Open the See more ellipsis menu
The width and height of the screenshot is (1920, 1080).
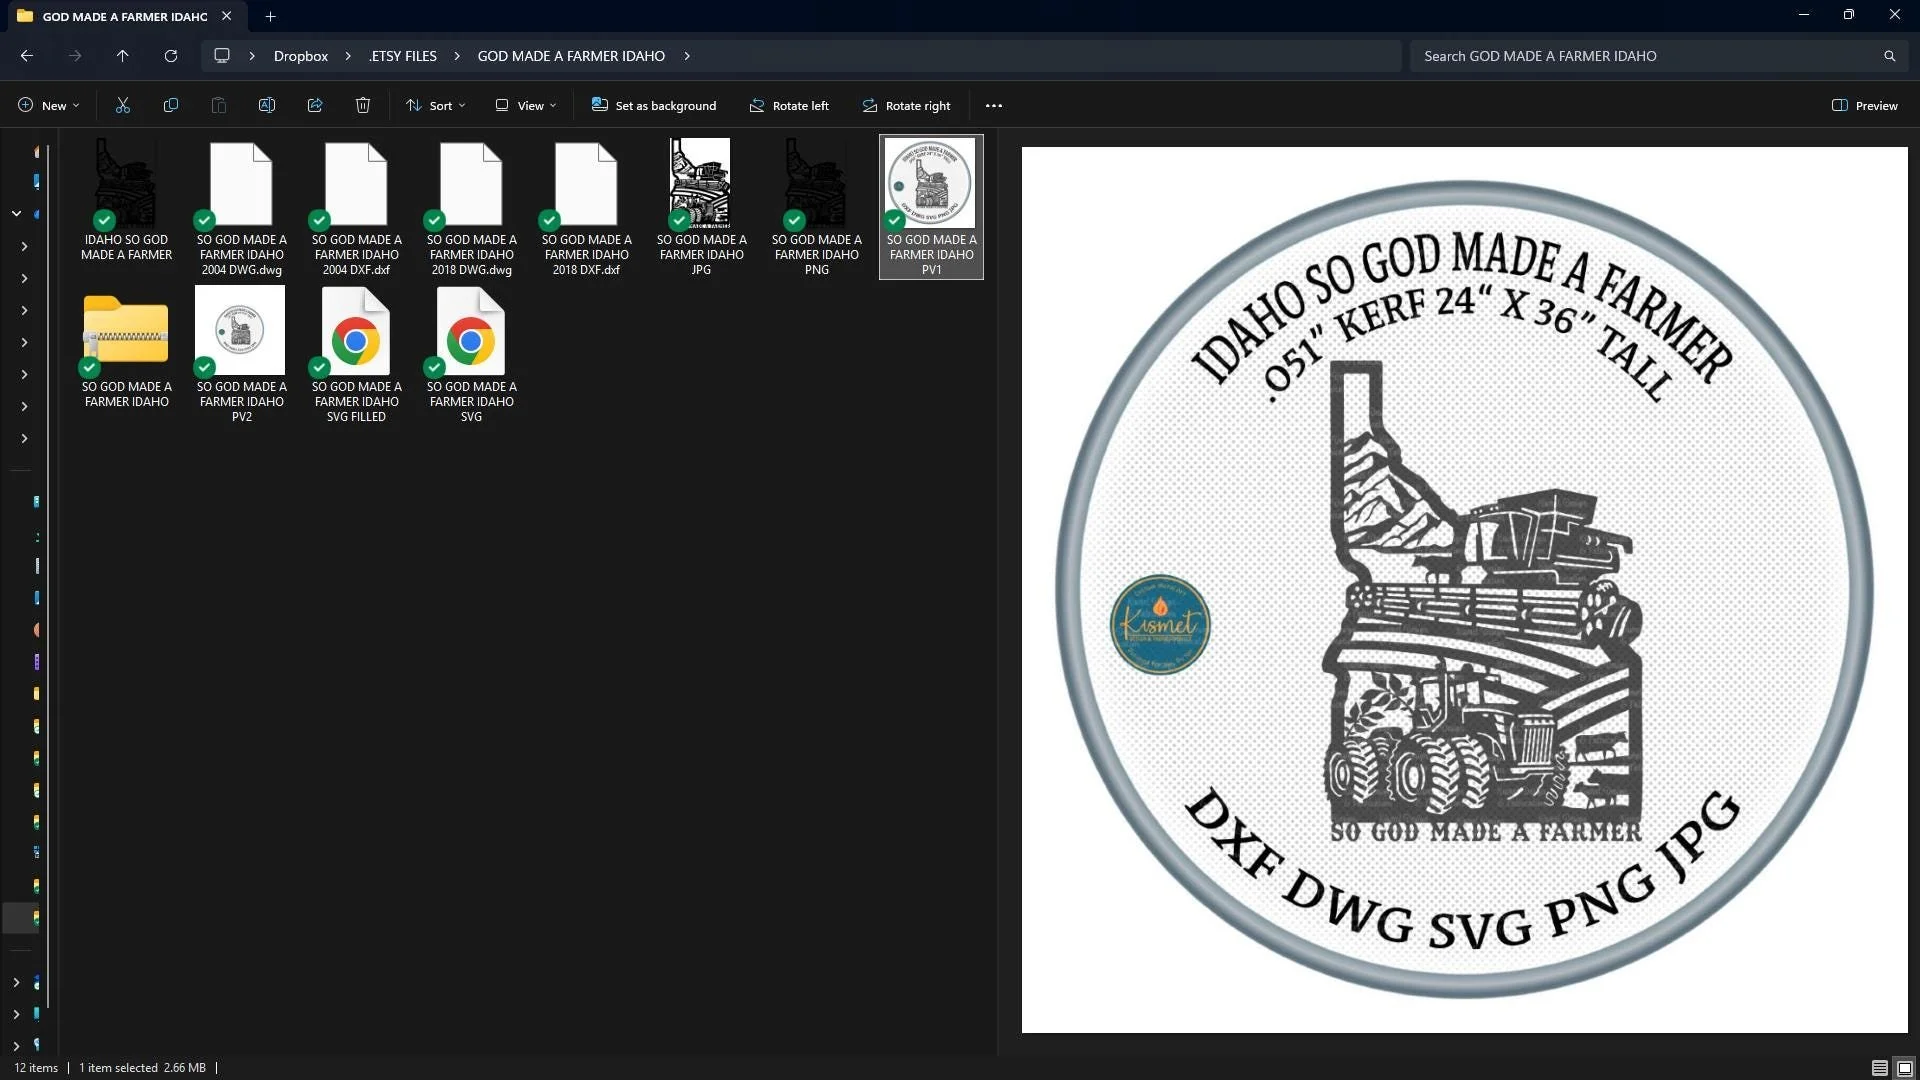(993, 105)
